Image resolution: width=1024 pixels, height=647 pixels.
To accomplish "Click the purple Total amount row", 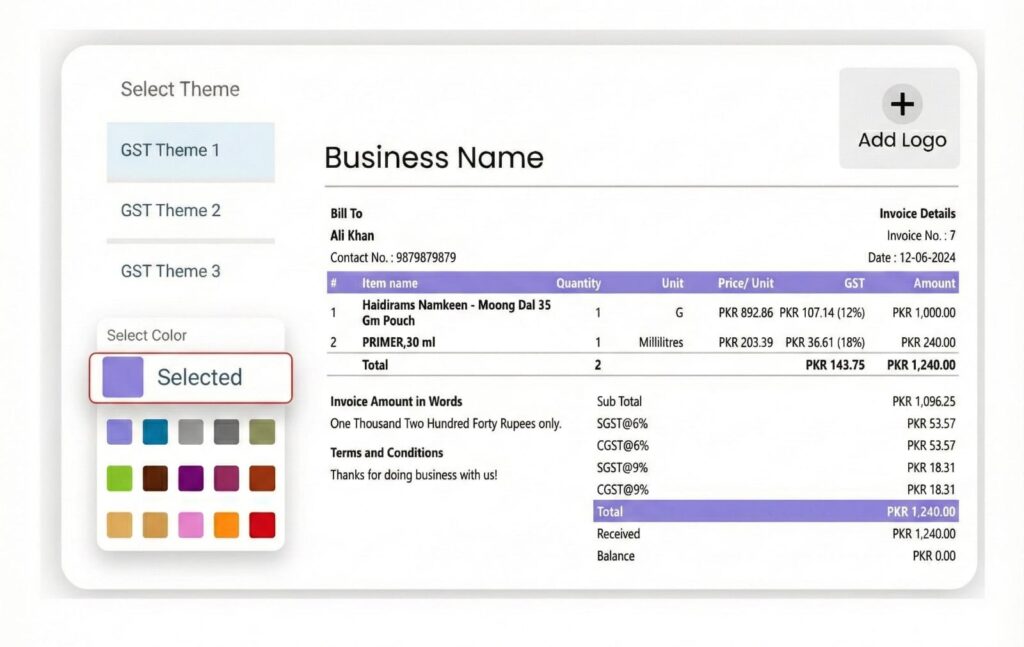I will click(775, 511).
